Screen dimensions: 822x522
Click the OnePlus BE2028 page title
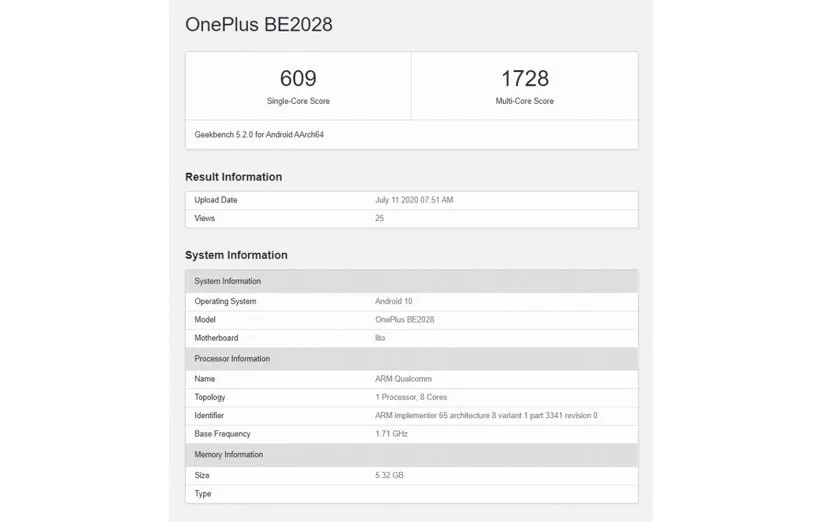pos(258,25)
